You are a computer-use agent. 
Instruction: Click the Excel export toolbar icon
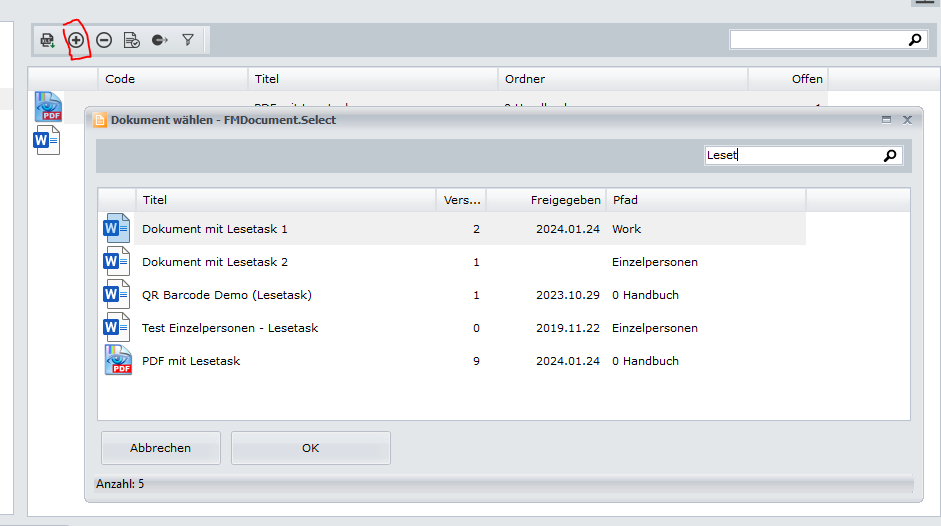[x=47, y=40]
